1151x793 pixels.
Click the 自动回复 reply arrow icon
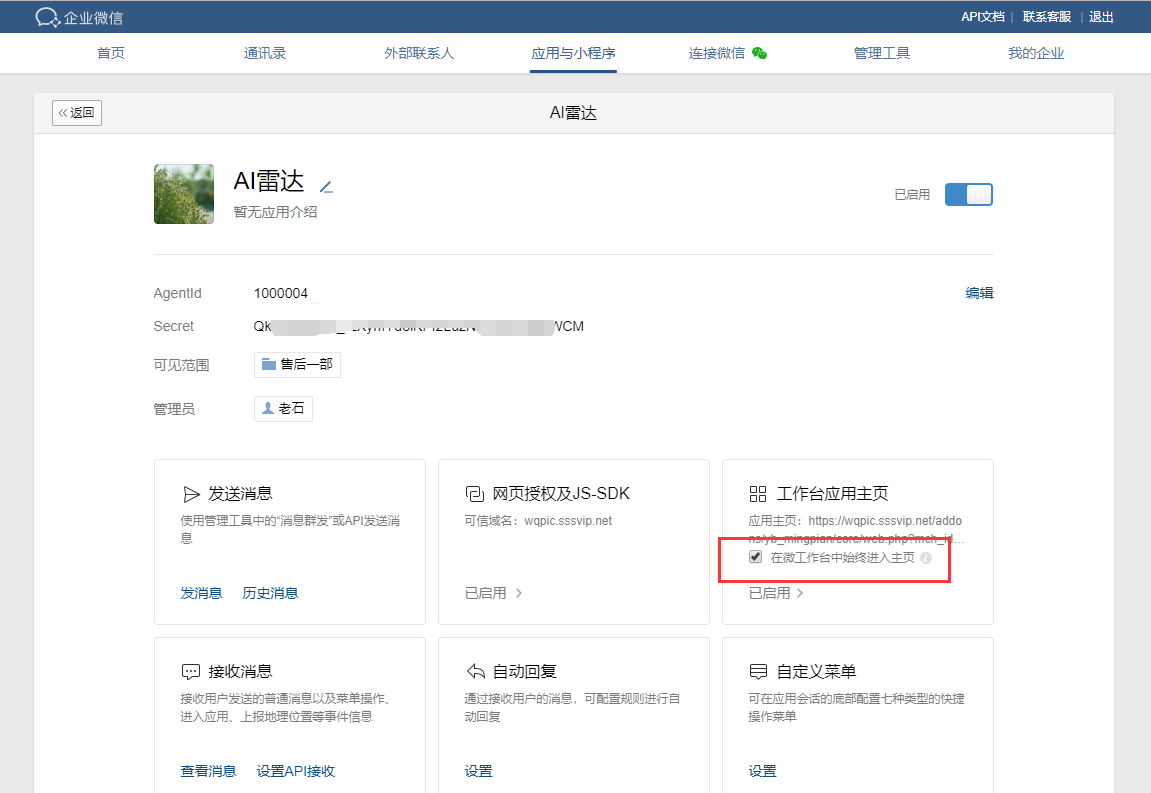point(474,672)
